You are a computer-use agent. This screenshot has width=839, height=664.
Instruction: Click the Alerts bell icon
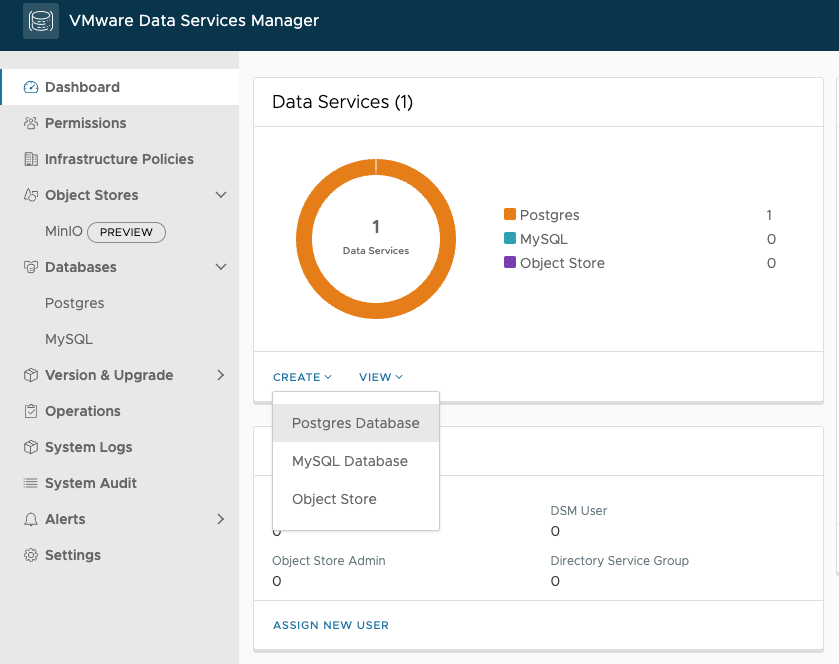point(31,519)
